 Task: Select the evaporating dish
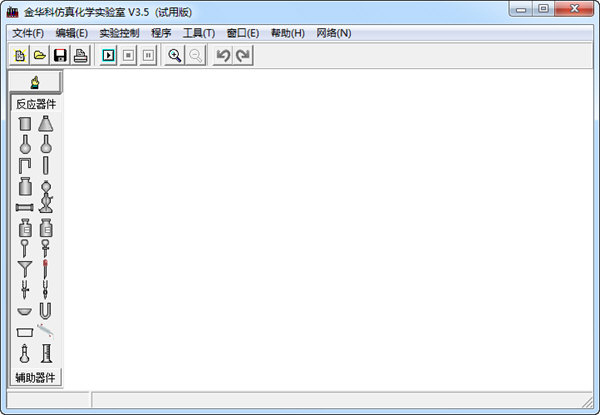point(24,311)
